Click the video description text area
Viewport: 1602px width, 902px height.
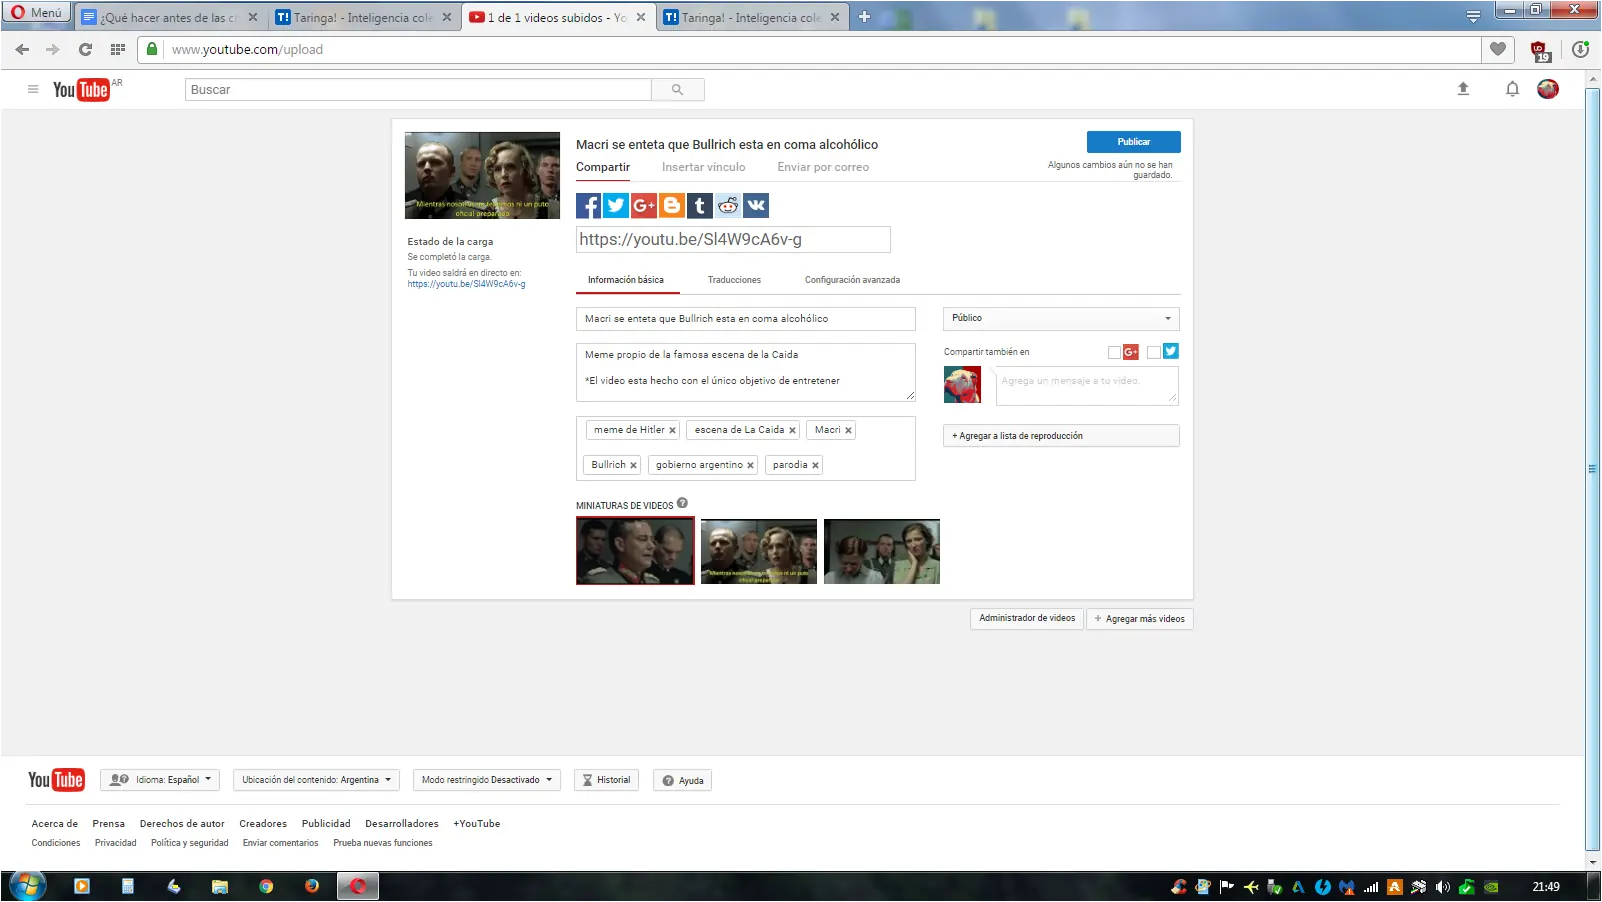[x=746, y=372]
